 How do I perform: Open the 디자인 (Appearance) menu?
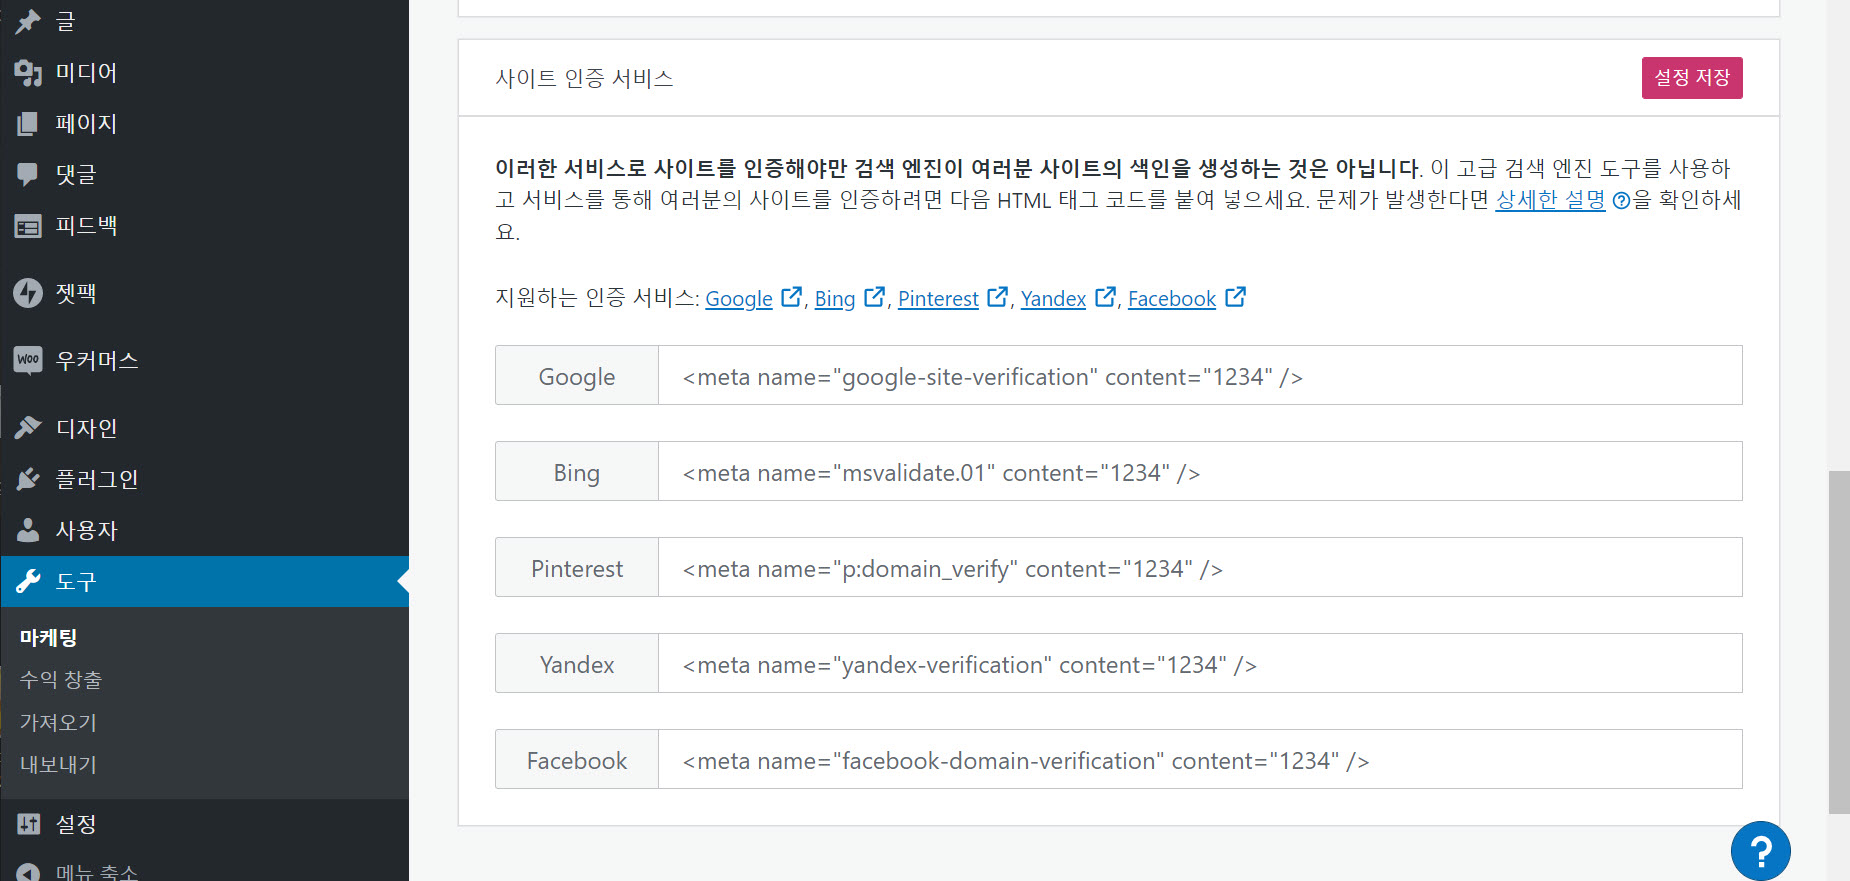click(85, 427)
